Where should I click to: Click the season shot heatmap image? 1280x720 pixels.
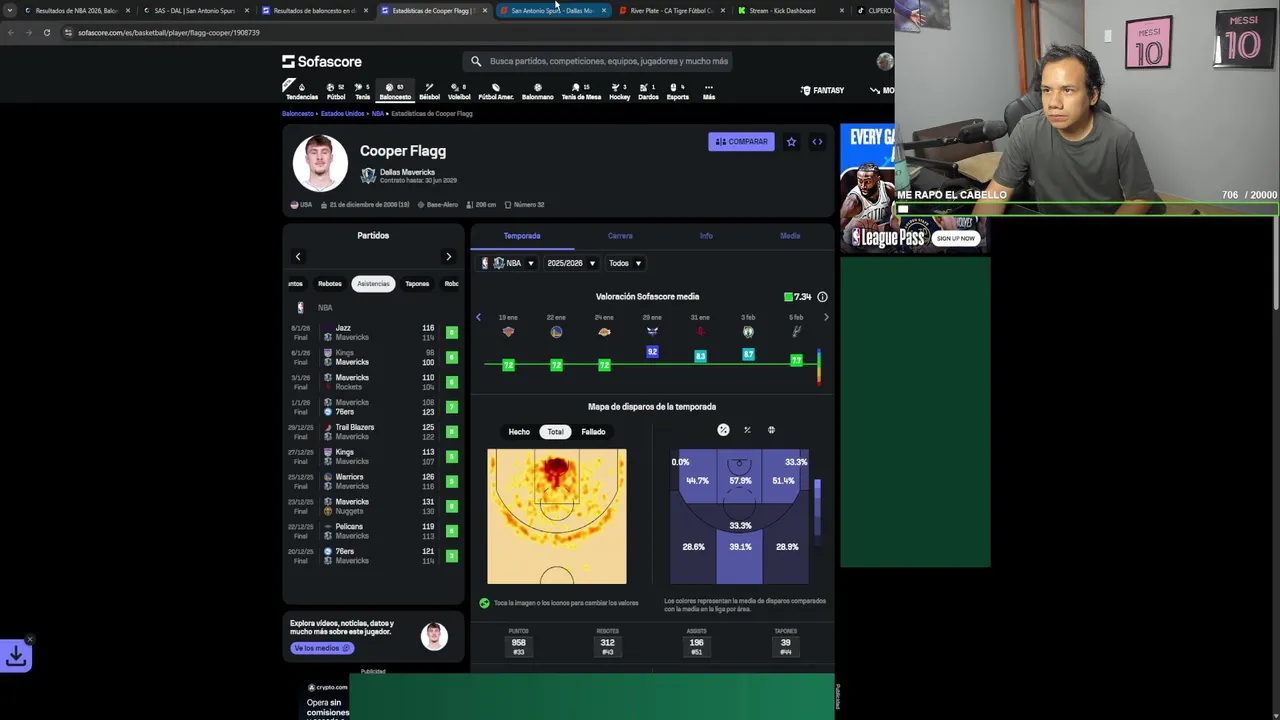pos(557,516)
